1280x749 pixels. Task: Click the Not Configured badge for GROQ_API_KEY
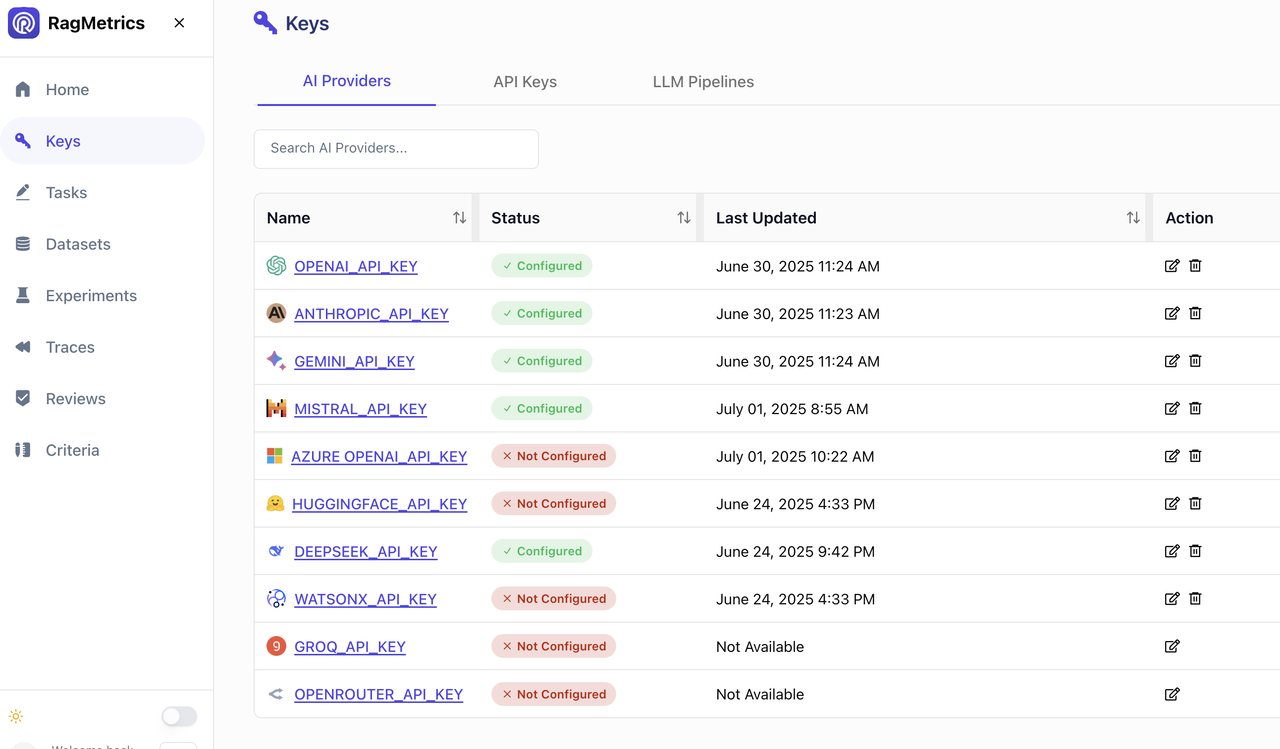pos(554,646)
